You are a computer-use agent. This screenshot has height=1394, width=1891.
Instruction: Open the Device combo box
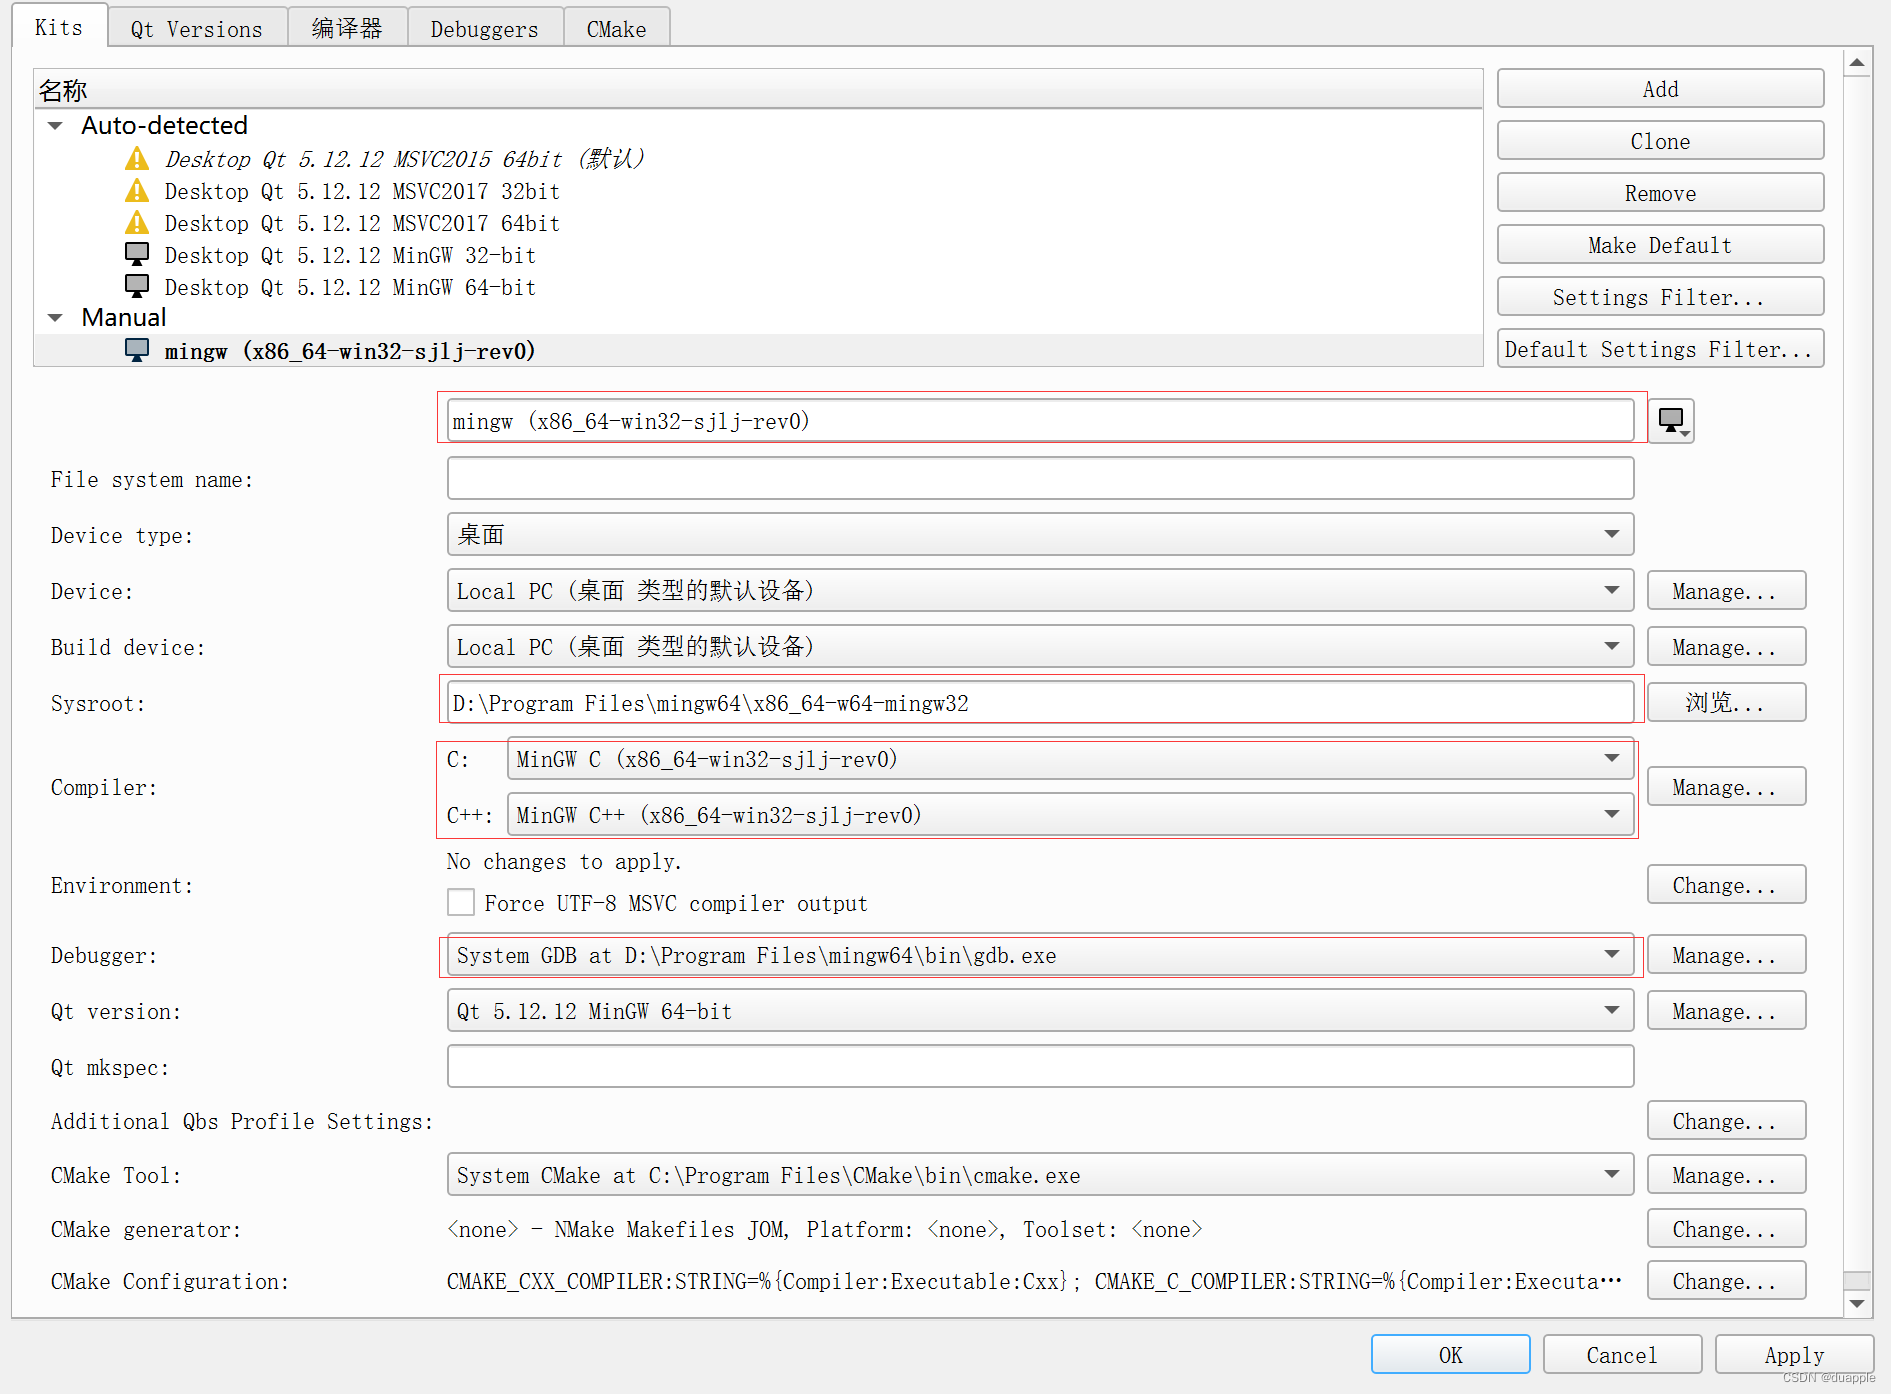(1040, 591)
